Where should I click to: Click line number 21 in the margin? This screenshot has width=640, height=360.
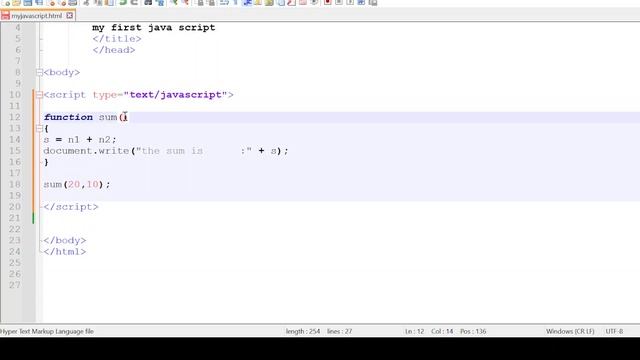click(x=15, y=218)
